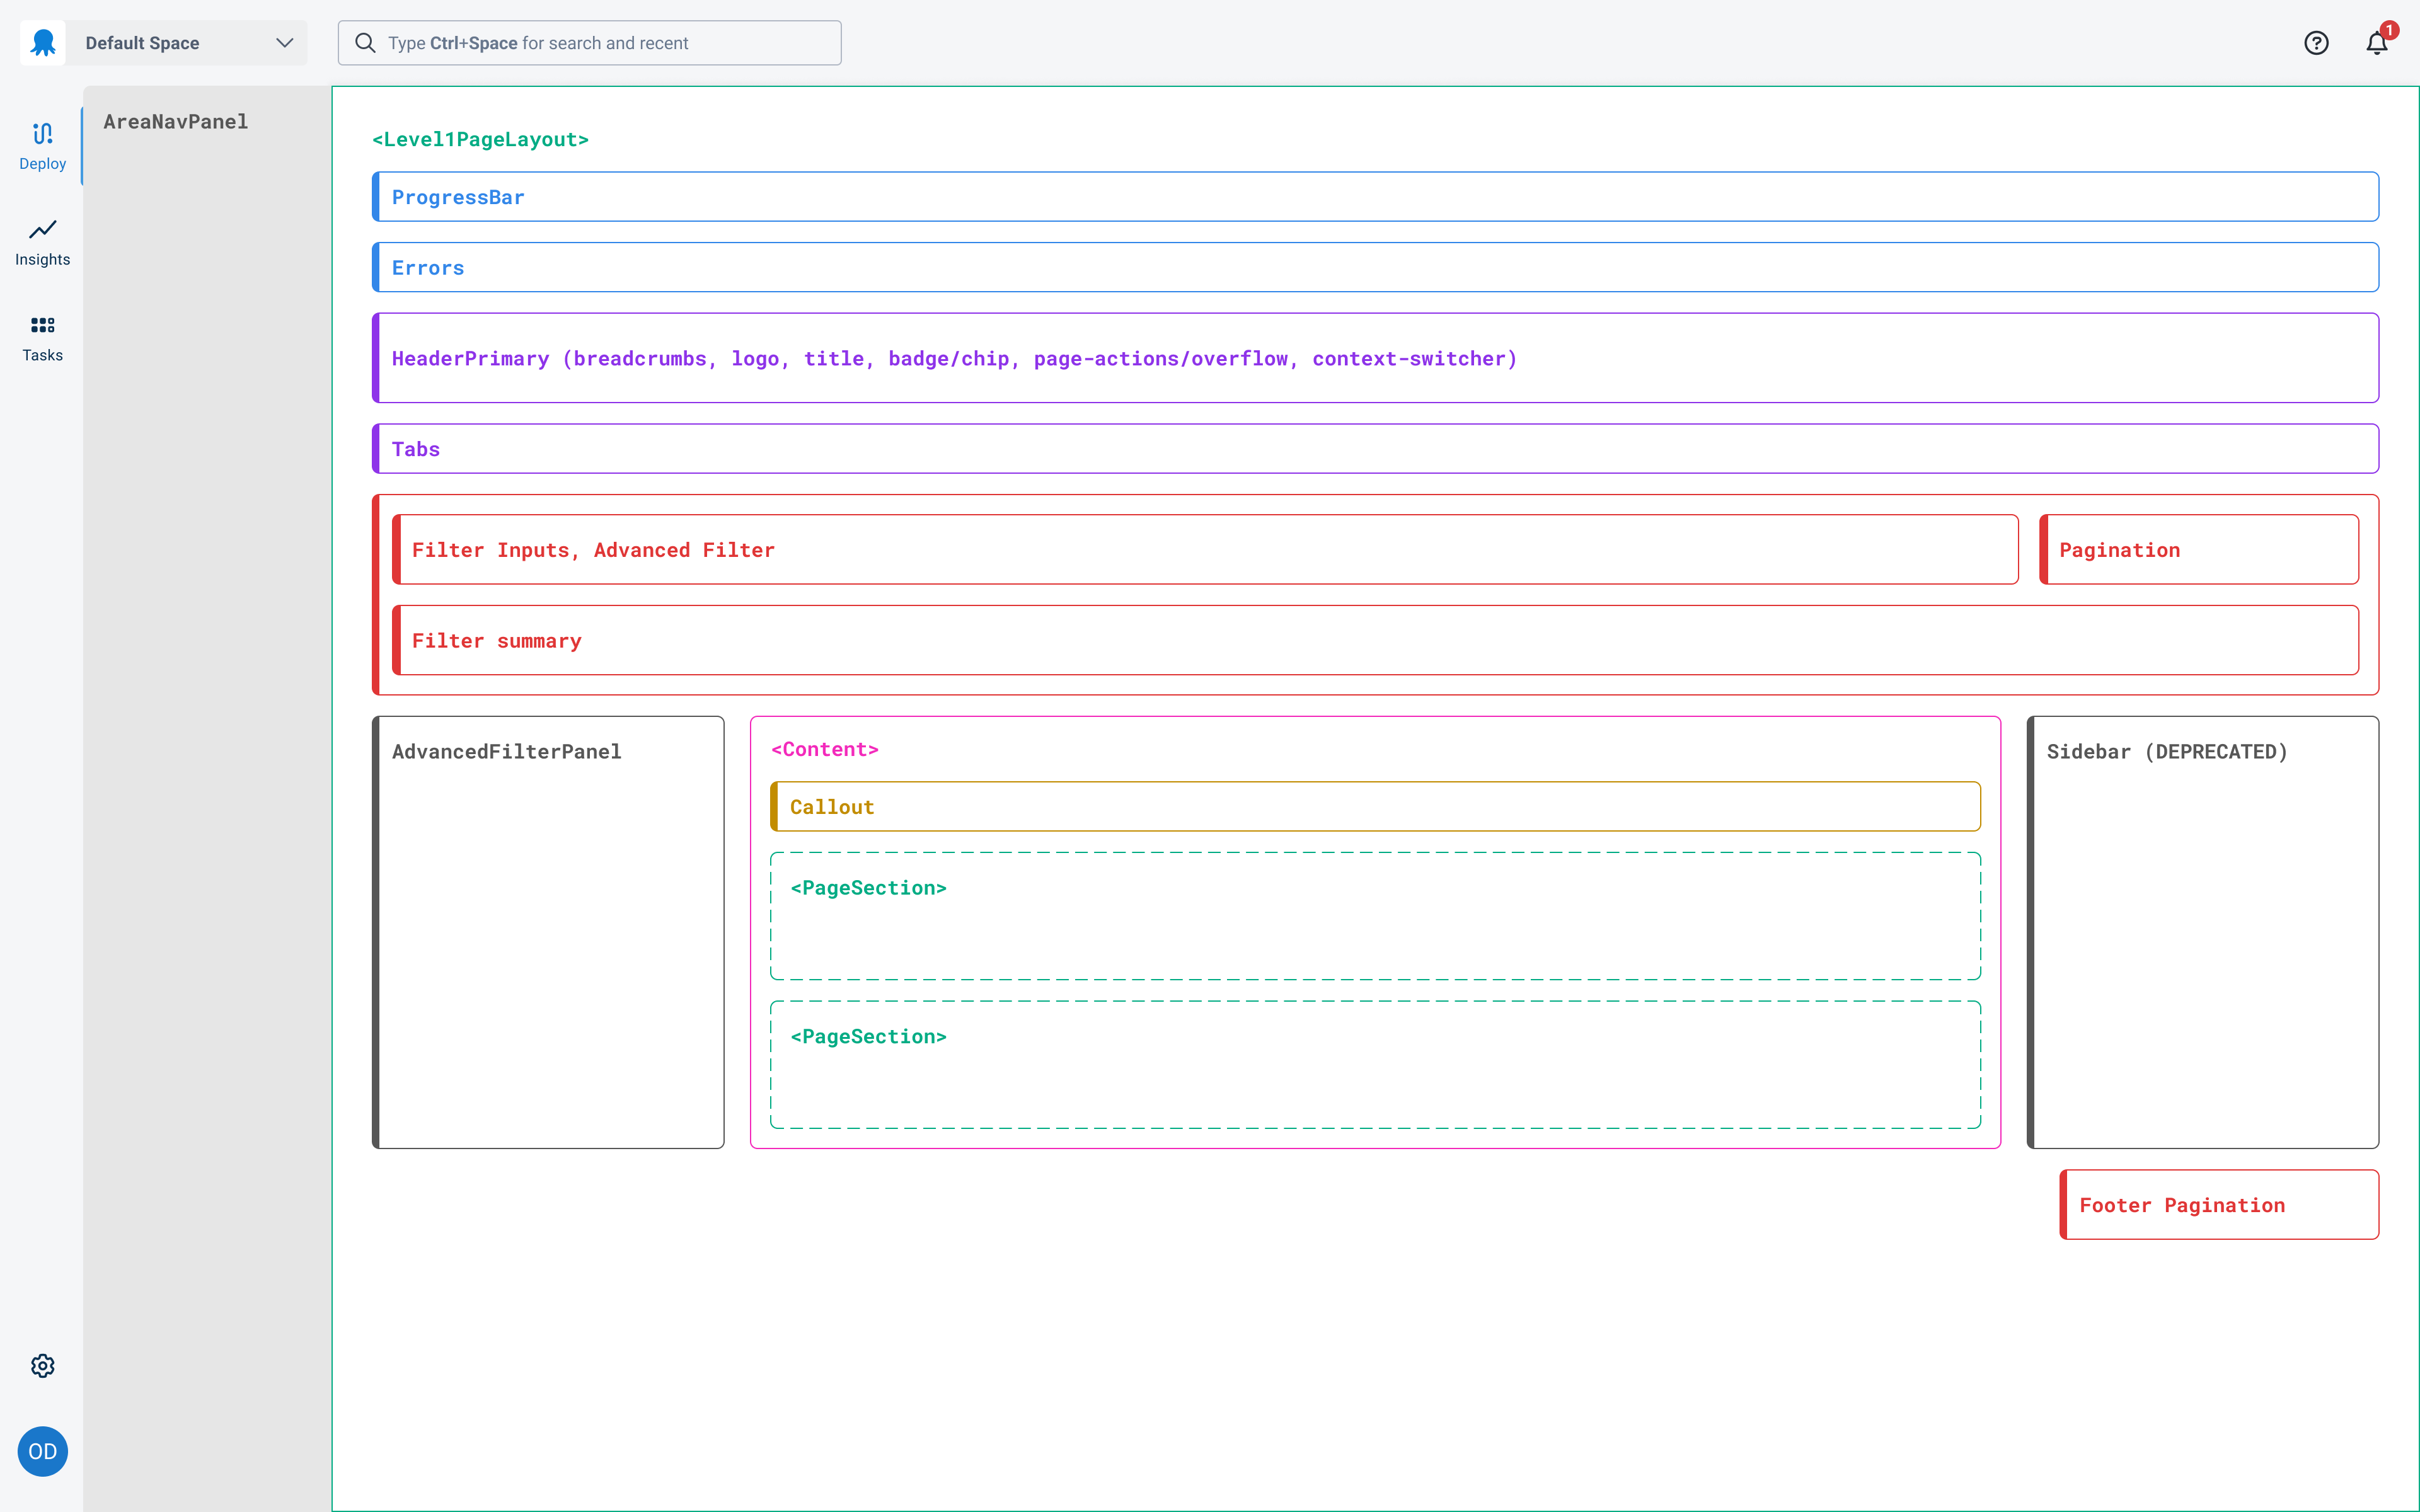Expand the first PageSection placeholder
2420x1512 pixels.
(x=1373, y=915)
